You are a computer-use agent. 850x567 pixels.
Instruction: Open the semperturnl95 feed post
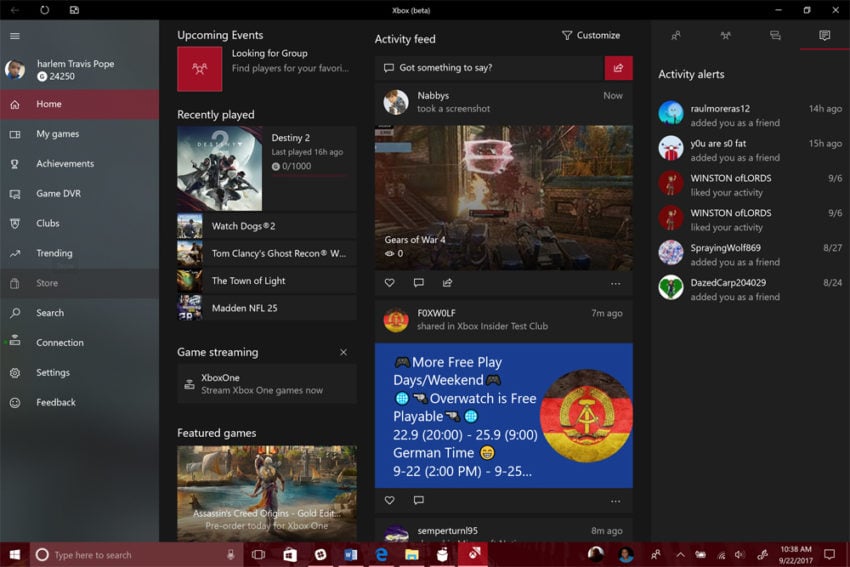(504, 531)
